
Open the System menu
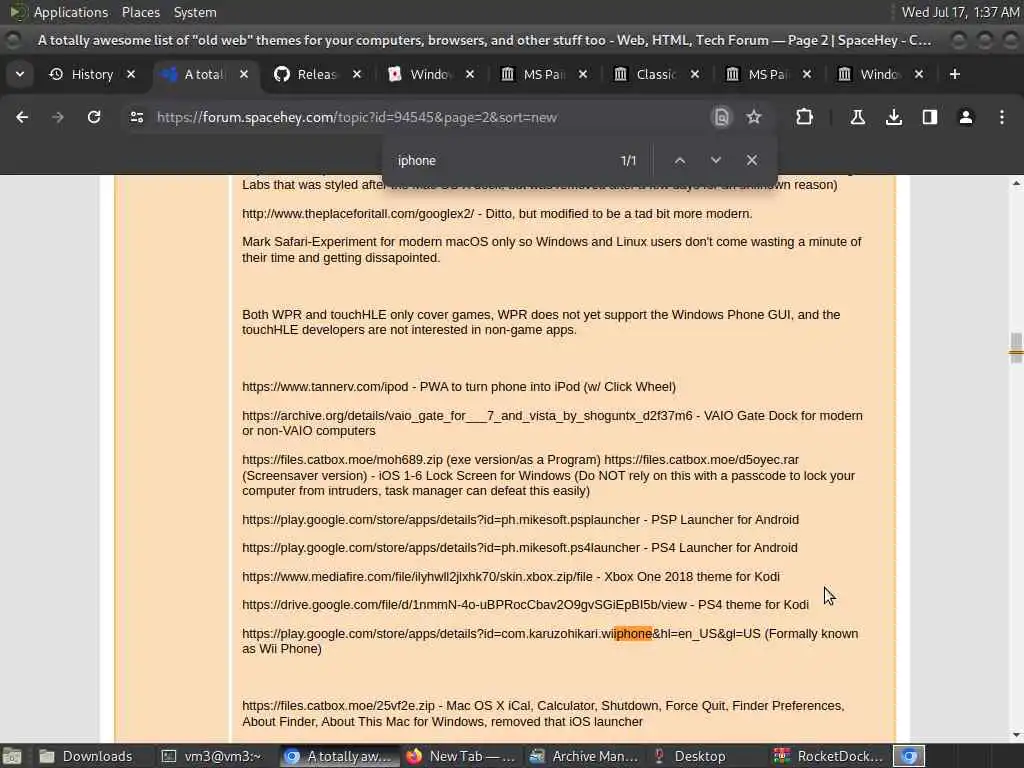click(195, 12)
